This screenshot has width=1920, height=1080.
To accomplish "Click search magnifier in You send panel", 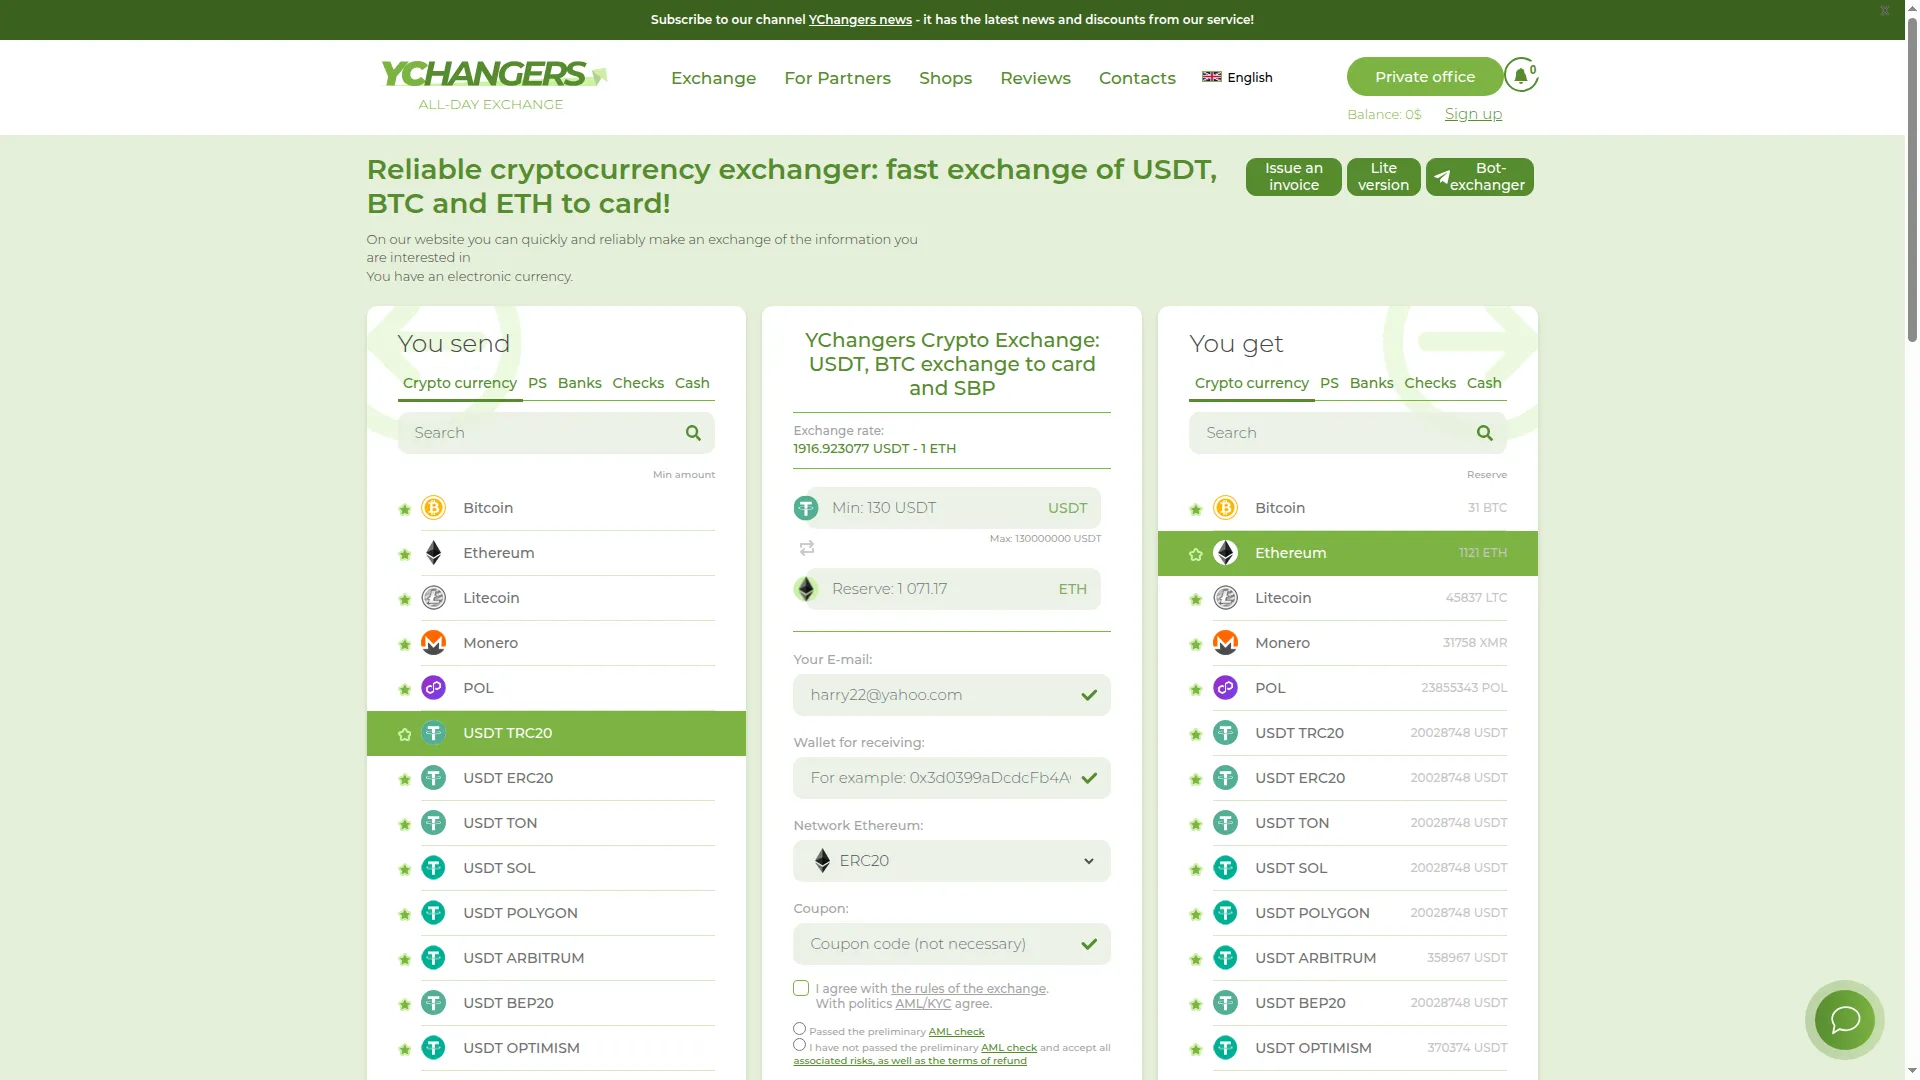I will (693, 433).
